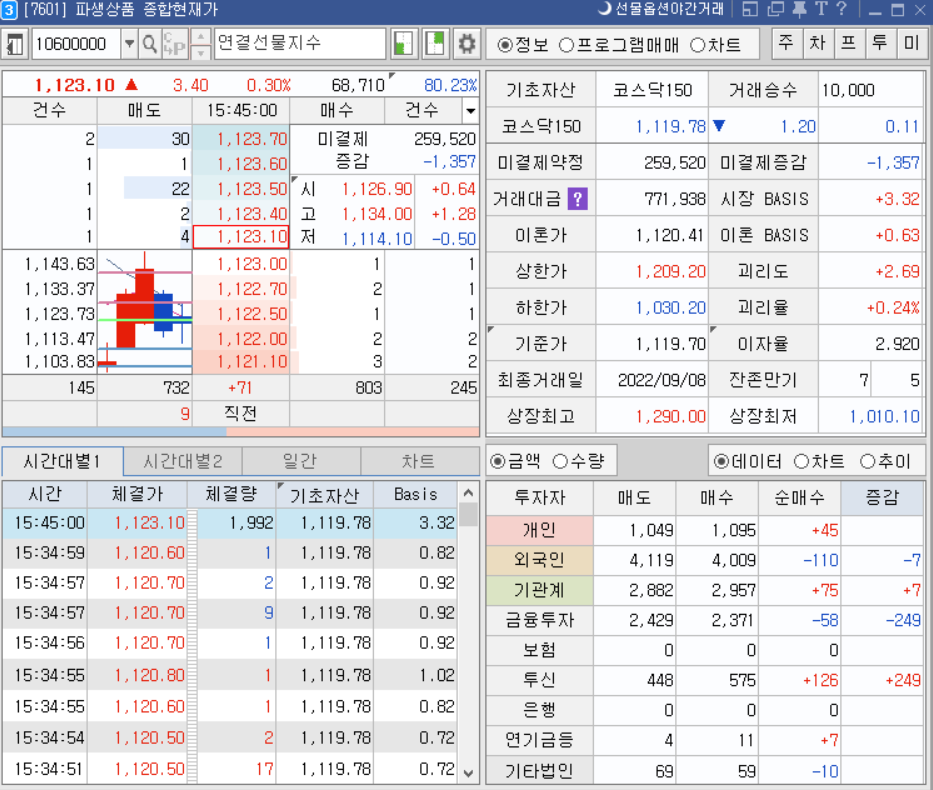Click the down arrow of the time table scrollbar
This screenshot has width=933, height=790.
point(468,773)
